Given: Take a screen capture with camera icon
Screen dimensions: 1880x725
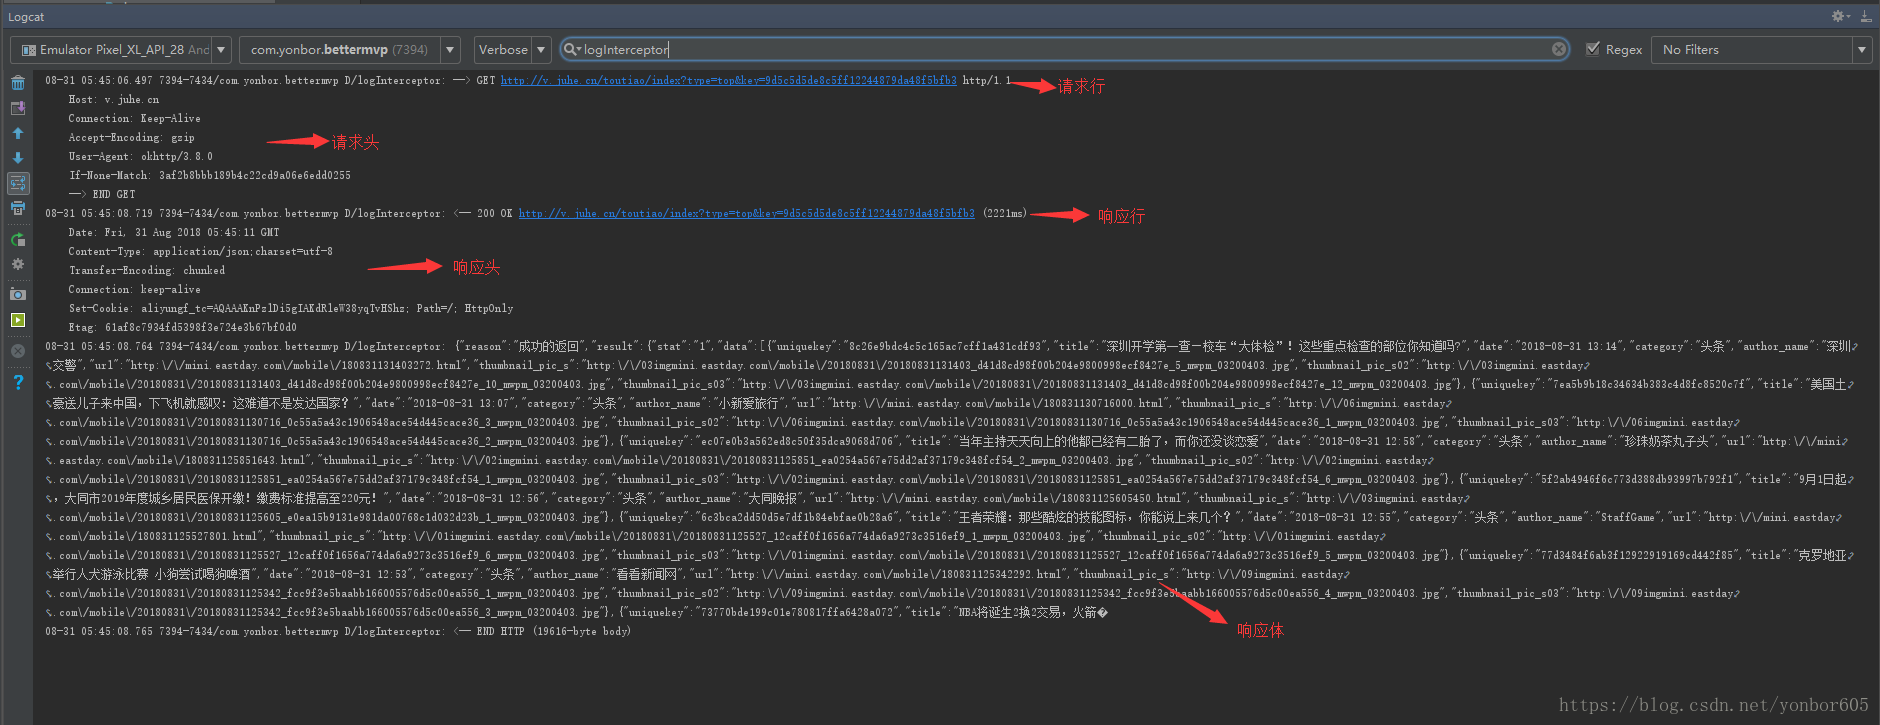Looking at the screenshot, I should [x=18, y=294].
